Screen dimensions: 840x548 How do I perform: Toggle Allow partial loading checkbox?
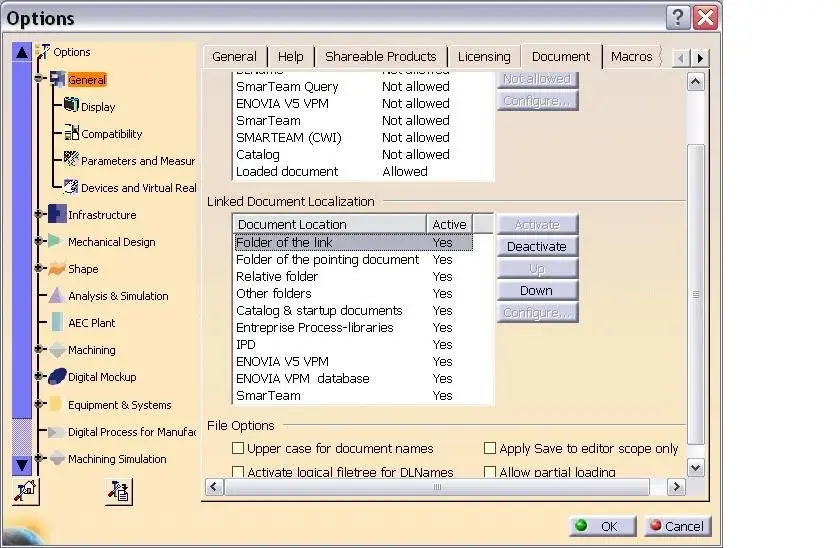click(x=490, y=471)
